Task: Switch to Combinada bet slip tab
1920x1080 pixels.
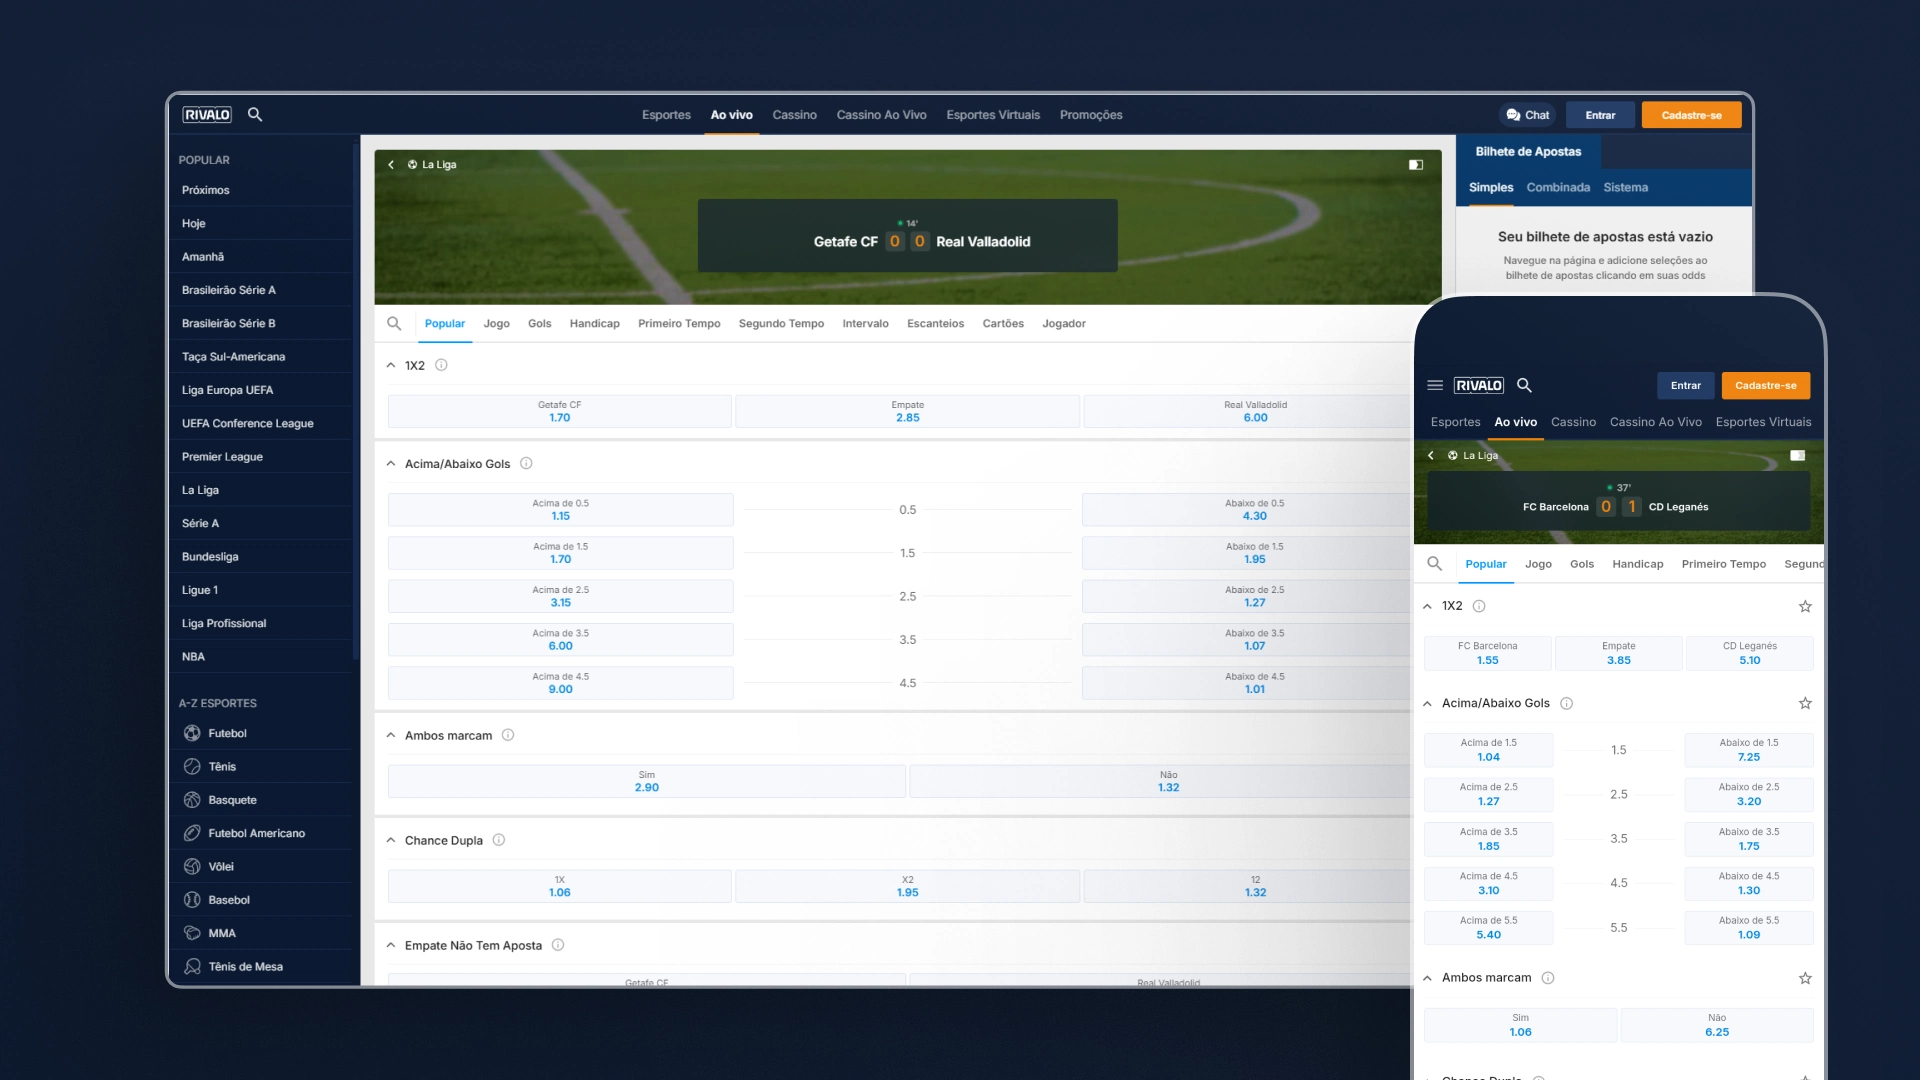Action: click(x=1558, y=188)
